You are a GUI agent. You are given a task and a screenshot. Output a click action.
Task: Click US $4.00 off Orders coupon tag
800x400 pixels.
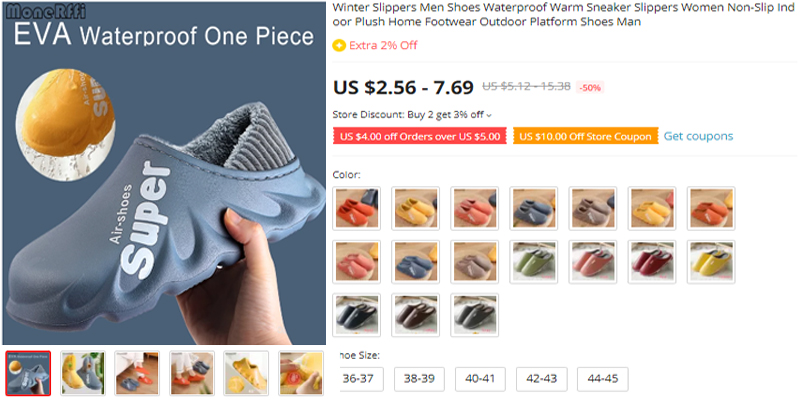point(420,136)
